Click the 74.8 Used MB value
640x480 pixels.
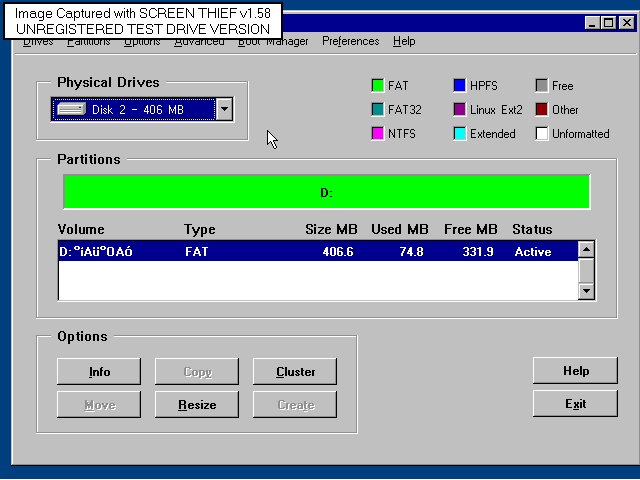click(411, 251)
